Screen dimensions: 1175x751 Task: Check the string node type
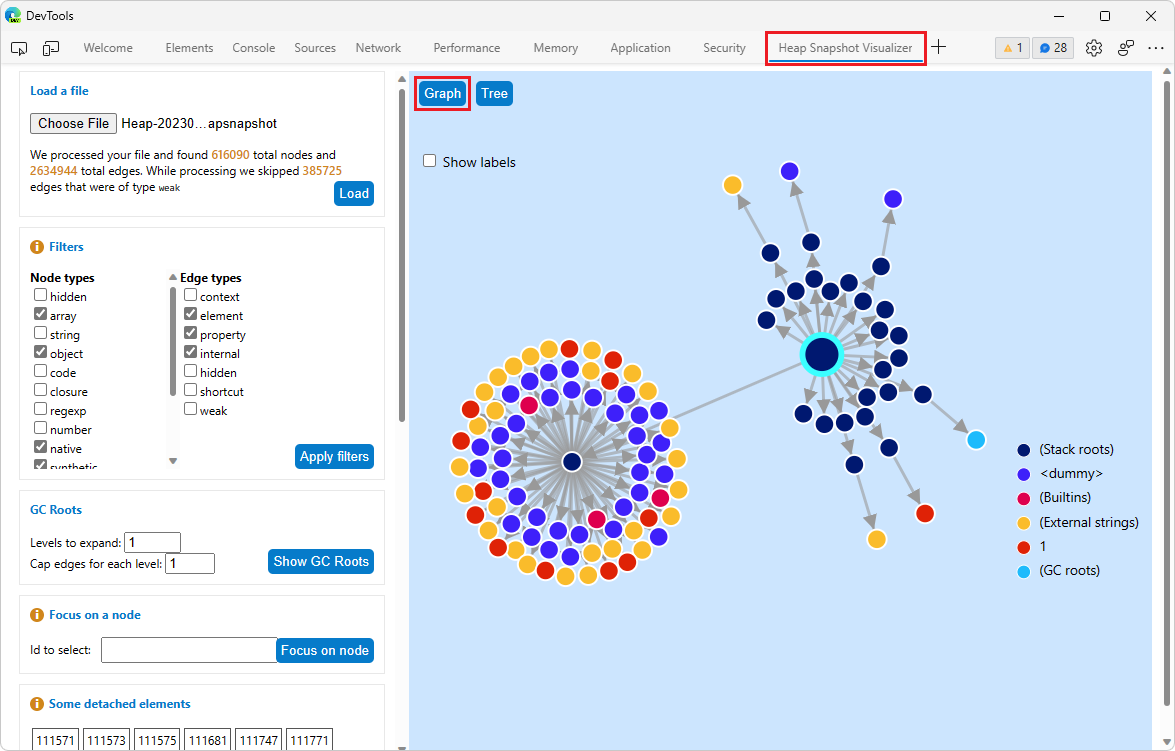(40, 333)
